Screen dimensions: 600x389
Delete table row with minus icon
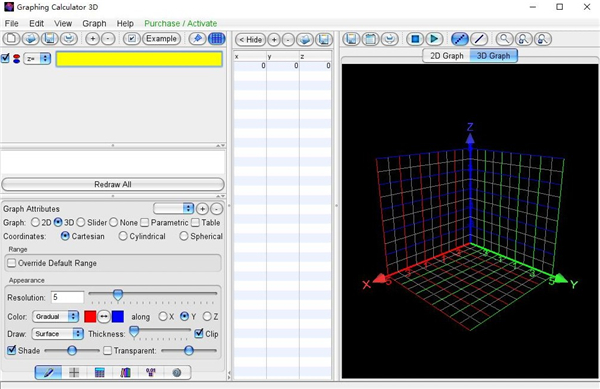click(289, 39)
